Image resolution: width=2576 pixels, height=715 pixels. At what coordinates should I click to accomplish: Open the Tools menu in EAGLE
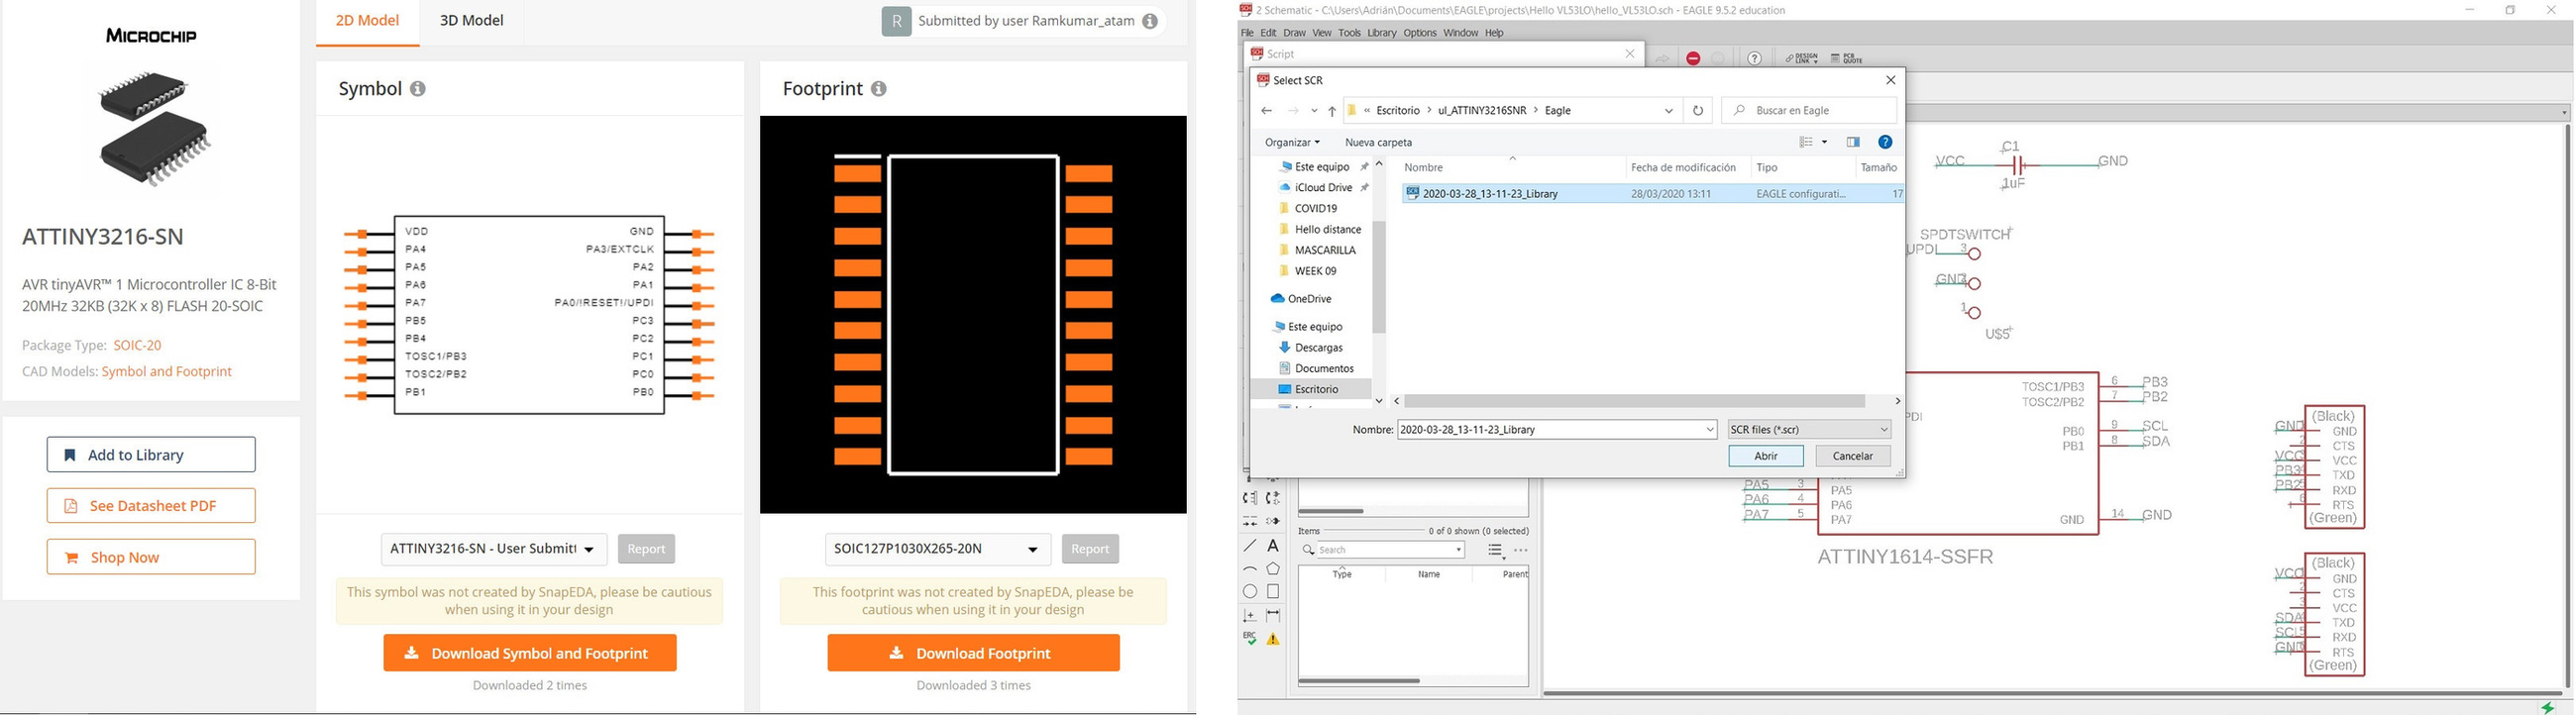(1349, 33)
